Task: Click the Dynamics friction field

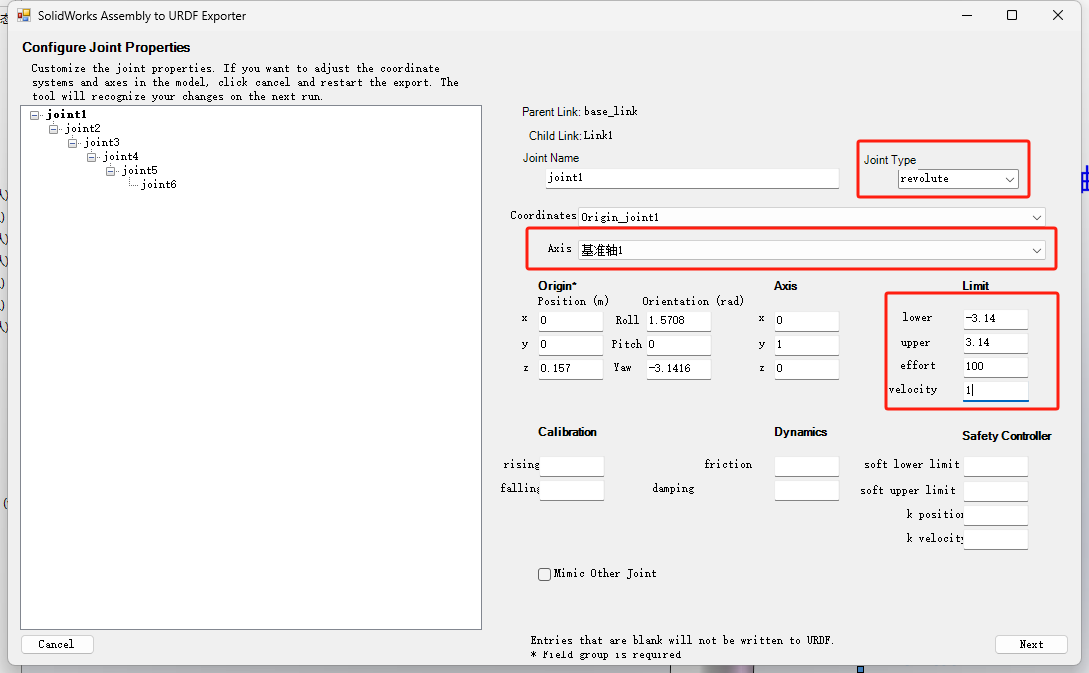Action: click(x=806, y=466)
